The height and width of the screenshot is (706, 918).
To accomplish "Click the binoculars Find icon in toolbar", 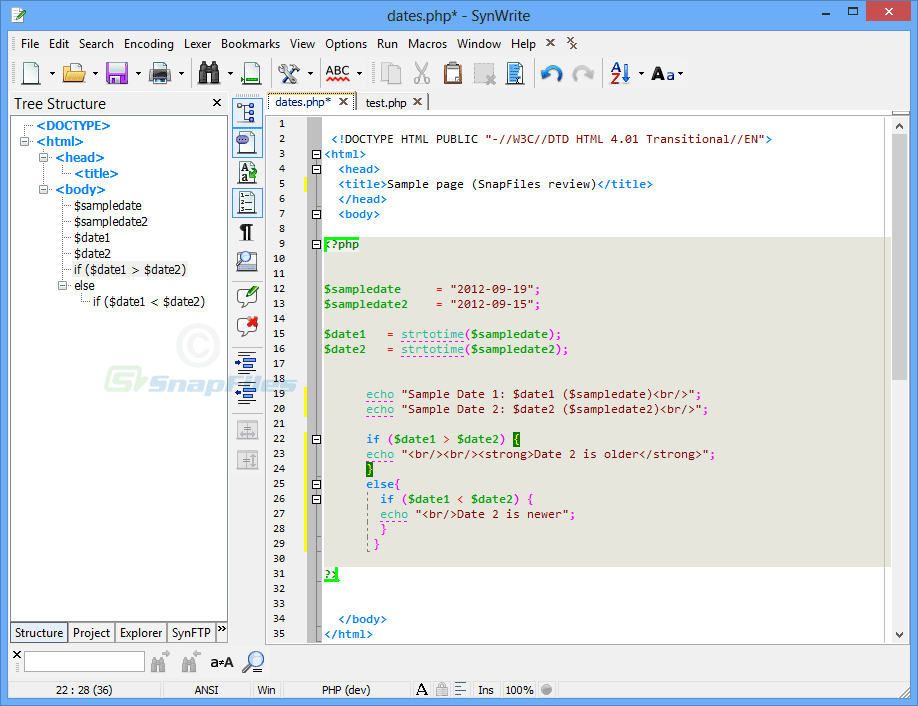I will [x=210, y=73].
